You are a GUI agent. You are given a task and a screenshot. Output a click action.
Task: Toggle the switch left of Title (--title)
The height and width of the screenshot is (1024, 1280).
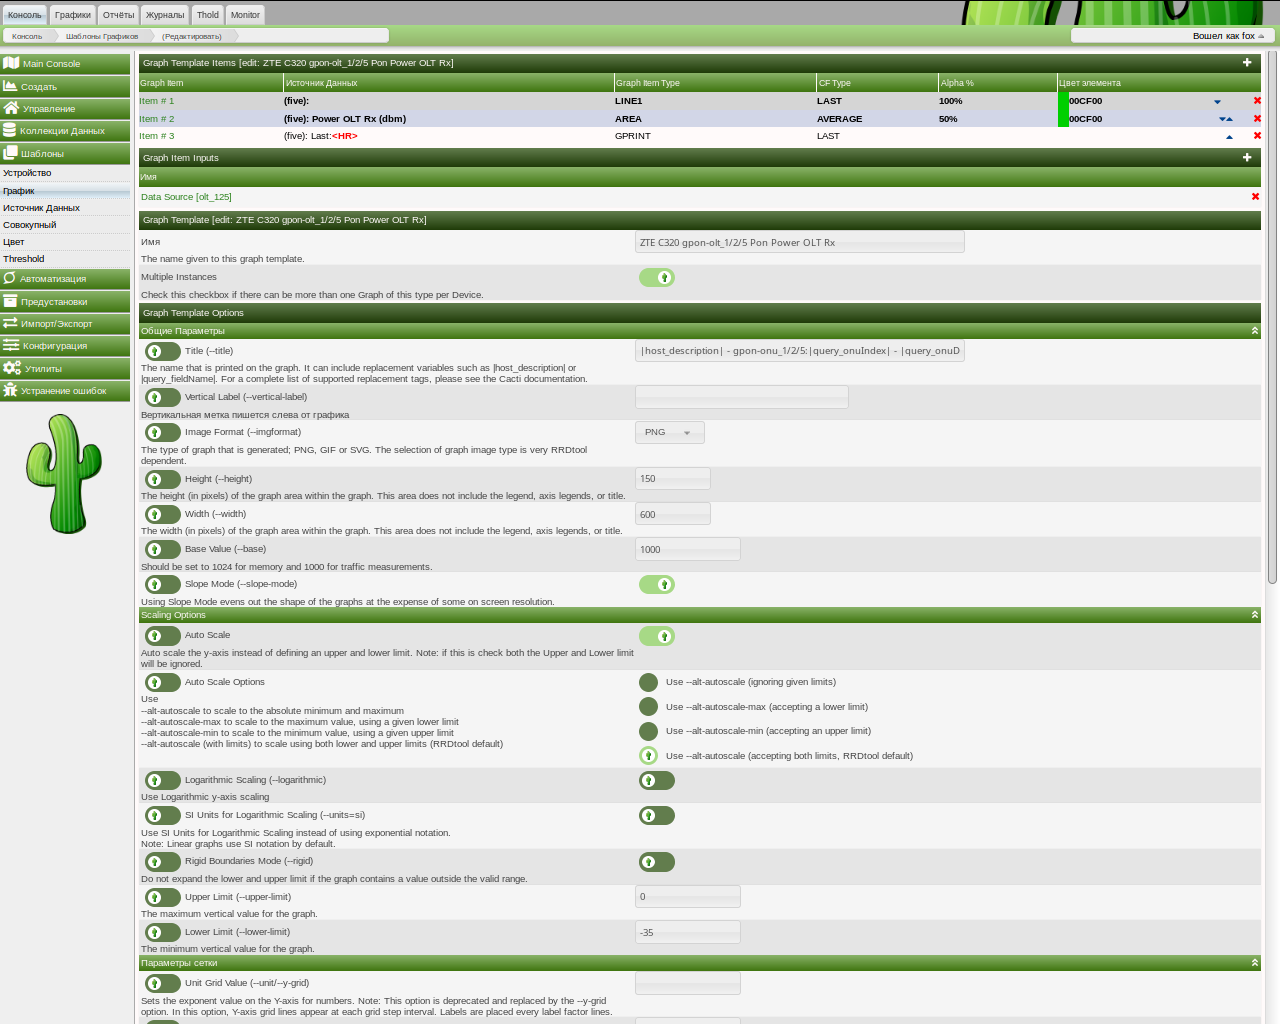point(163,351)
